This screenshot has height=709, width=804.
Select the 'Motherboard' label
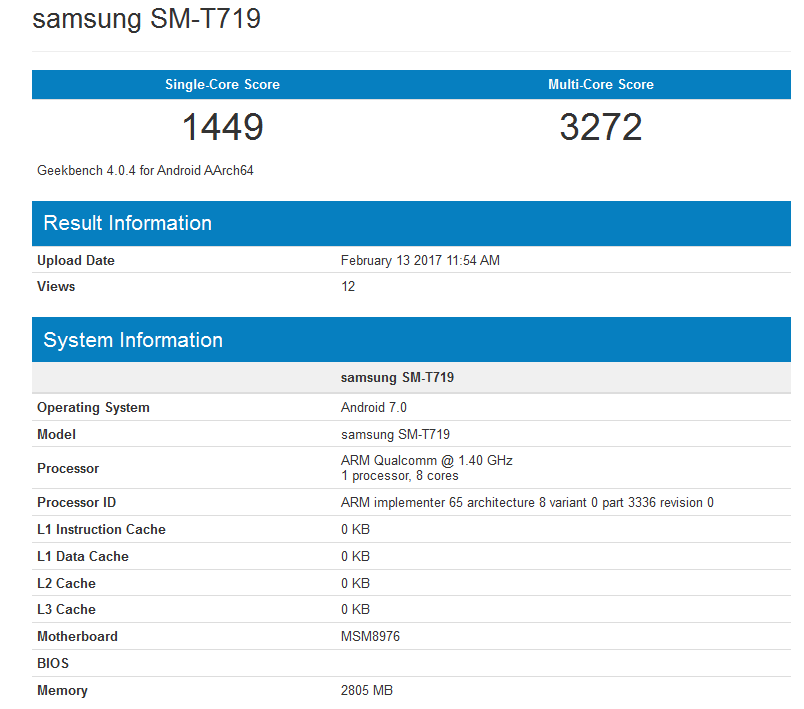tap(77, 637)
